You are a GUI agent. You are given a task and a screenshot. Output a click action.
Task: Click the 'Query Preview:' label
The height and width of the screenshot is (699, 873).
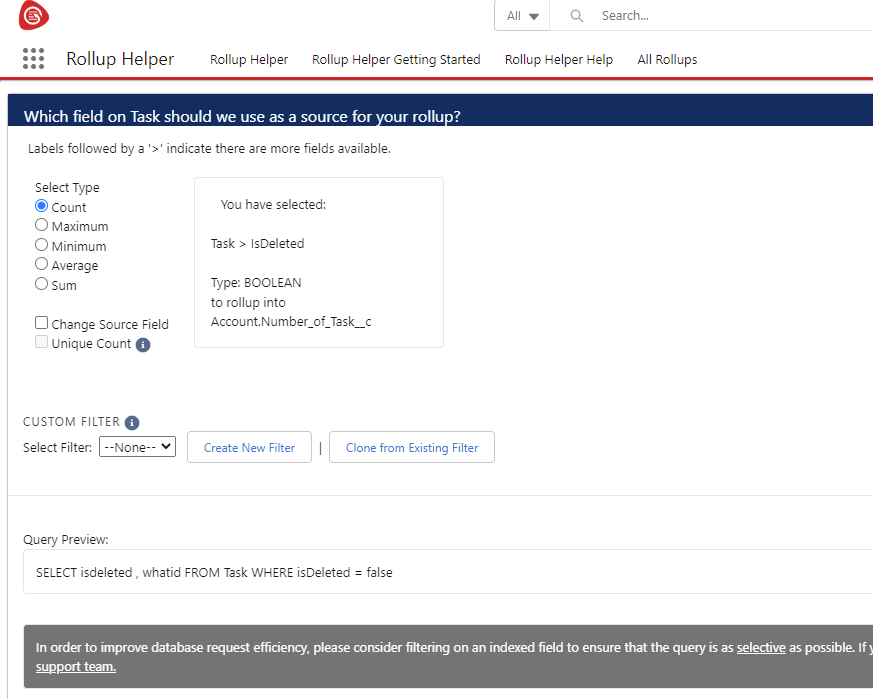coord(66,540)
